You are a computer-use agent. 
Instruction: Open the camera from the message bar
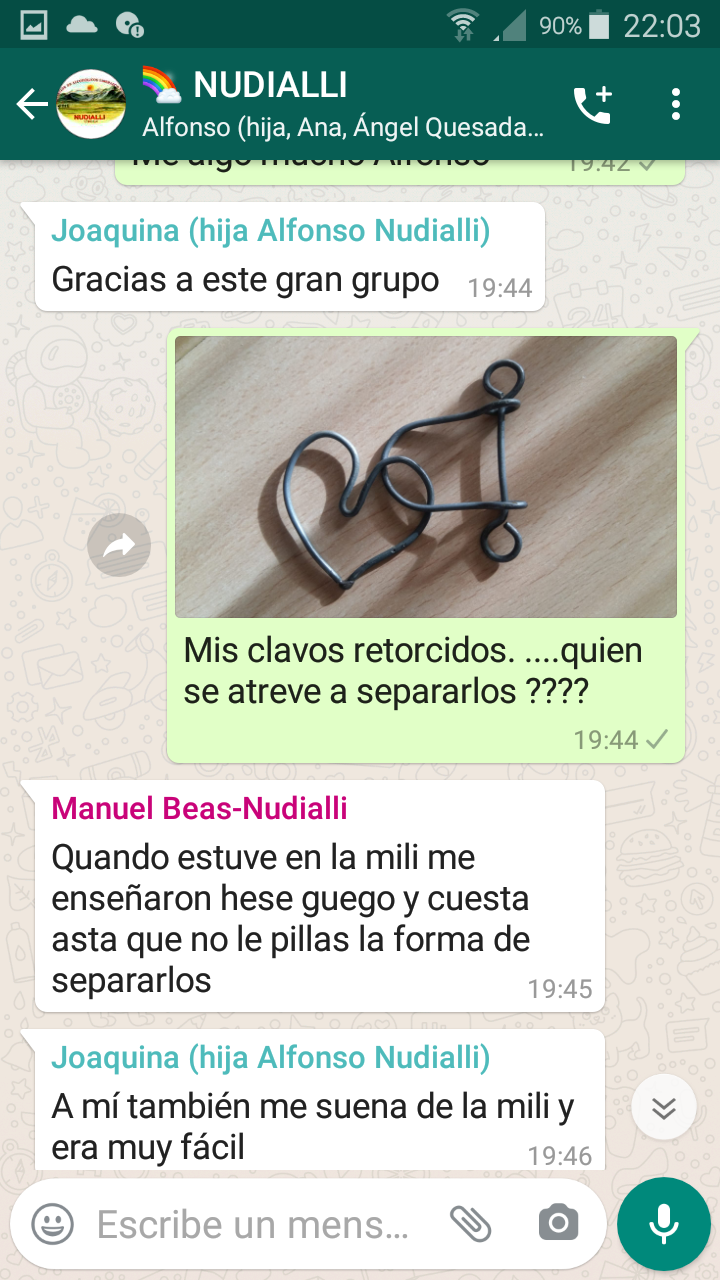[x=558, y=1223]
